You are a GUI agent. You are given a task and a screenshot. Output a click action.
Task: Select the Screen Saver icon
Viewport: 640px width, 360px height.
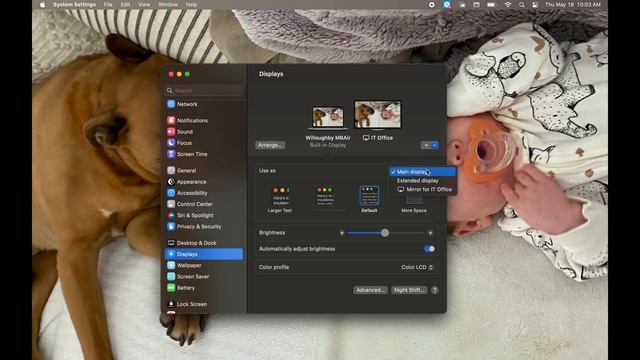(171, 276)
